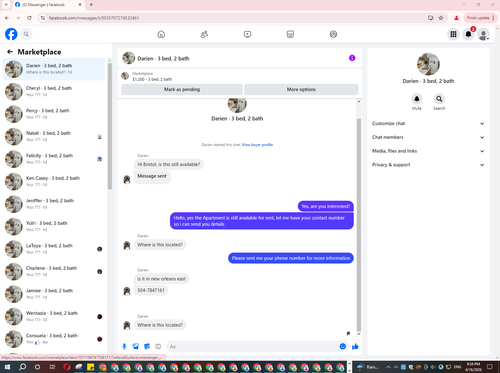
Task: Expand Customize chat section
Action: point(428,123)
